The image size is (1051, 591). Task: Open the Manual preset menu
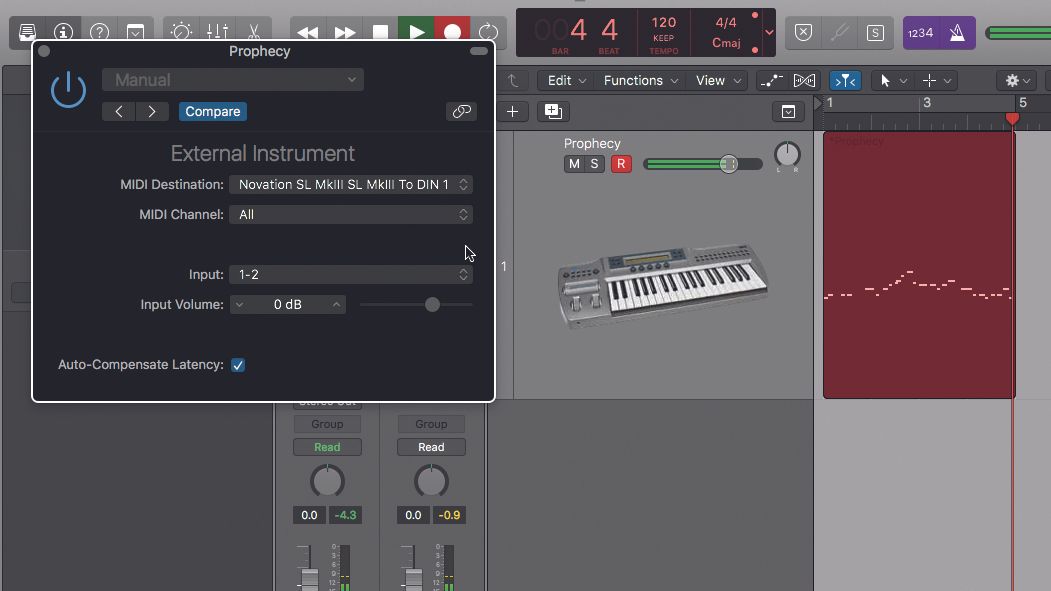coord(232,79)
